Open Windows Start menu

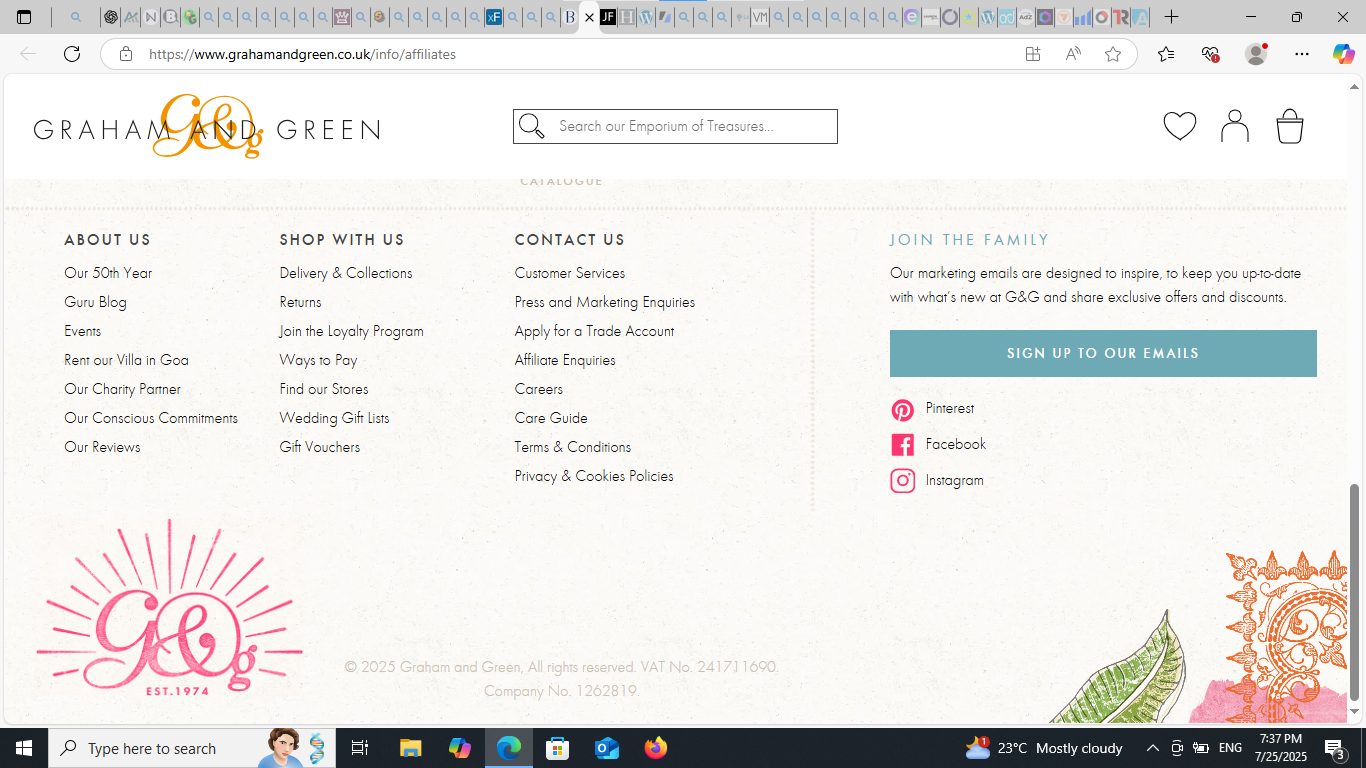click(24, 748)
